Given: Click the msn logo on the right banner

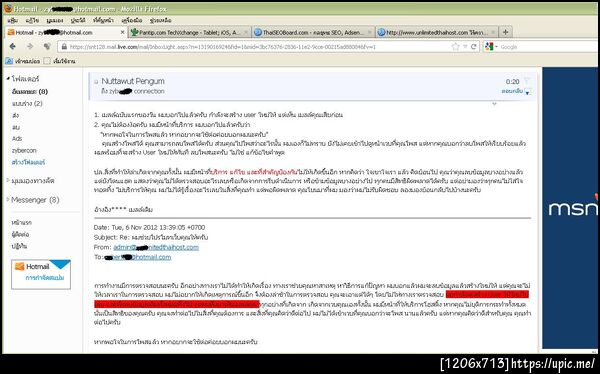Looking at the screenshot, I should tap(573, 207).
